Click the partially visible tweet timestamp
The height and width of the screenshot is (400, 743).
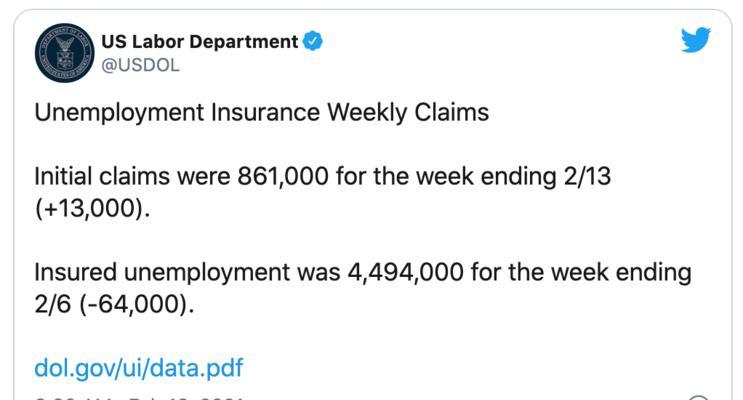pos(140,398)
